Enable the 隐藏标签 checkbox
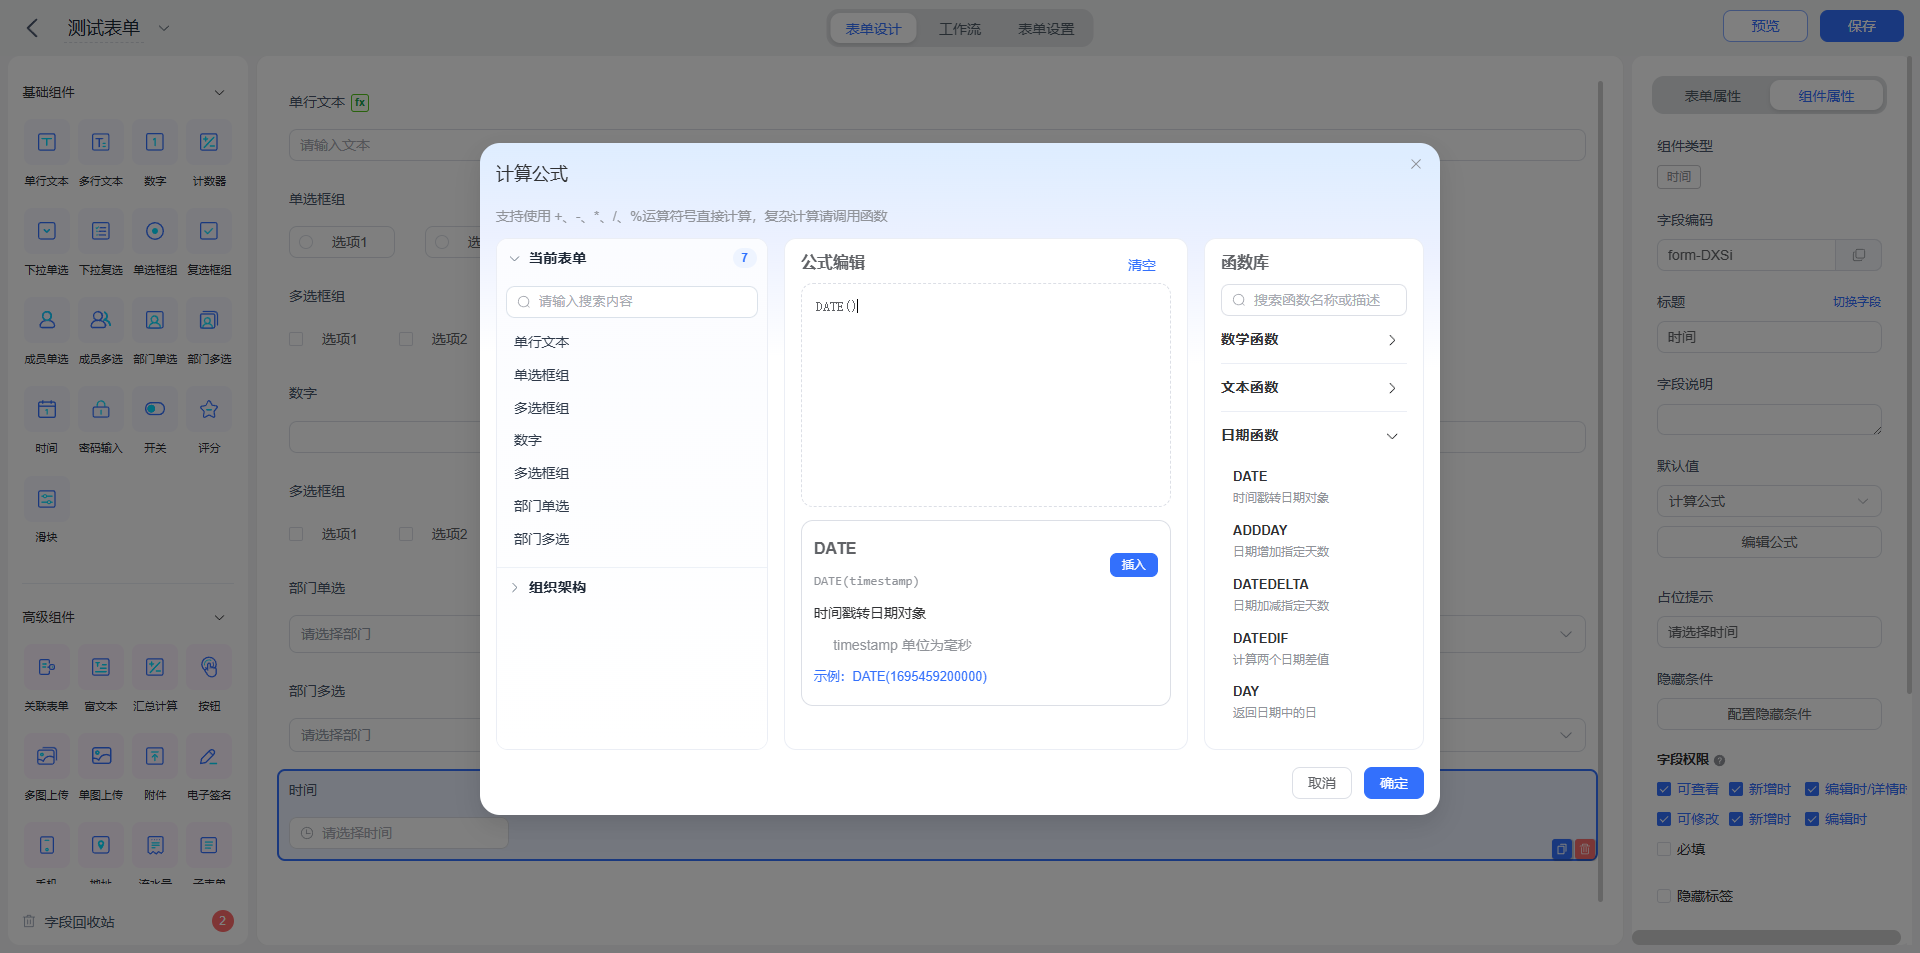Screen dimensions: 1920x953 click(x=1664, y=896)
